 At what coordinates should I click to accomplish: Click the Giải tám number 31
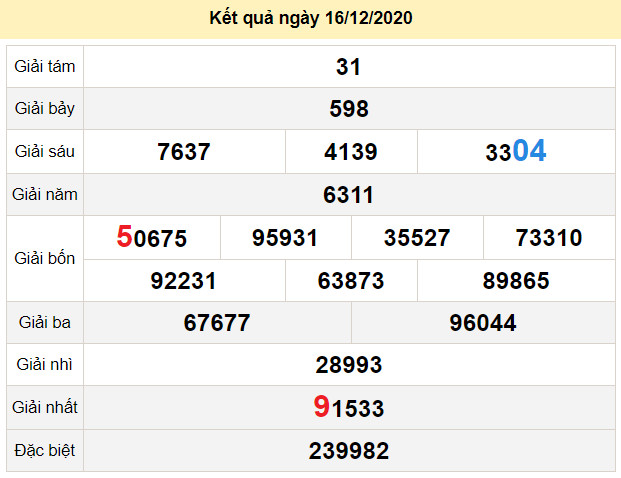point(349,67)
